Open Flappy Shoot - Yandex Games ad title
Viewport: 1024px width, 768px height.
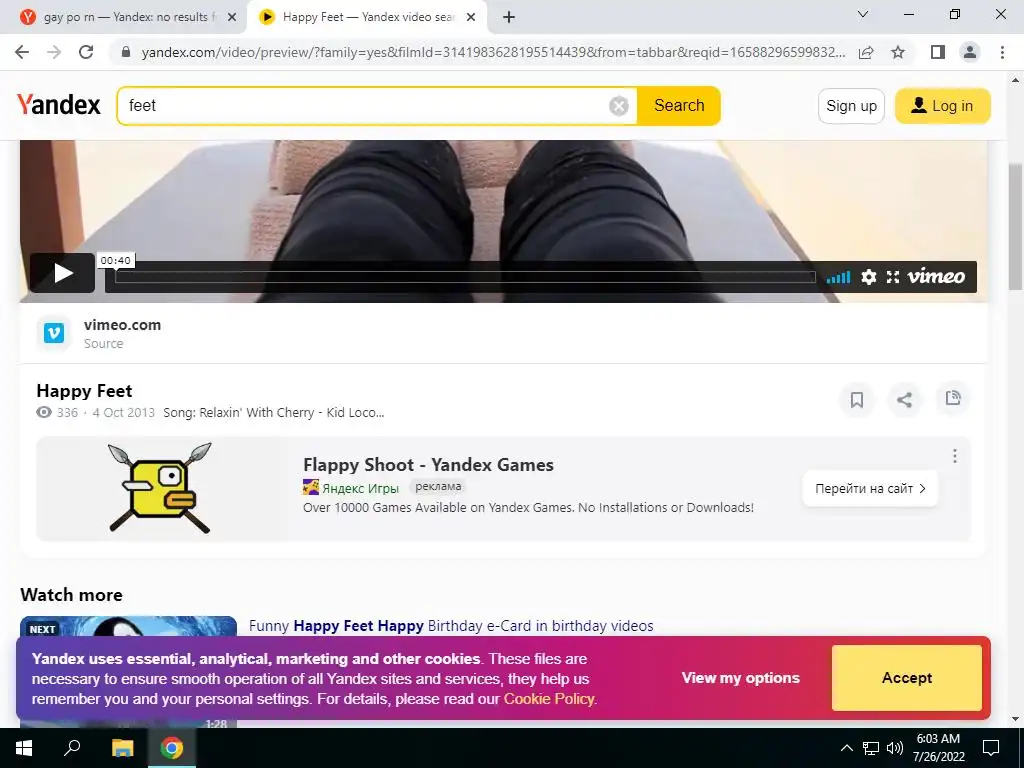click(428, 465)
